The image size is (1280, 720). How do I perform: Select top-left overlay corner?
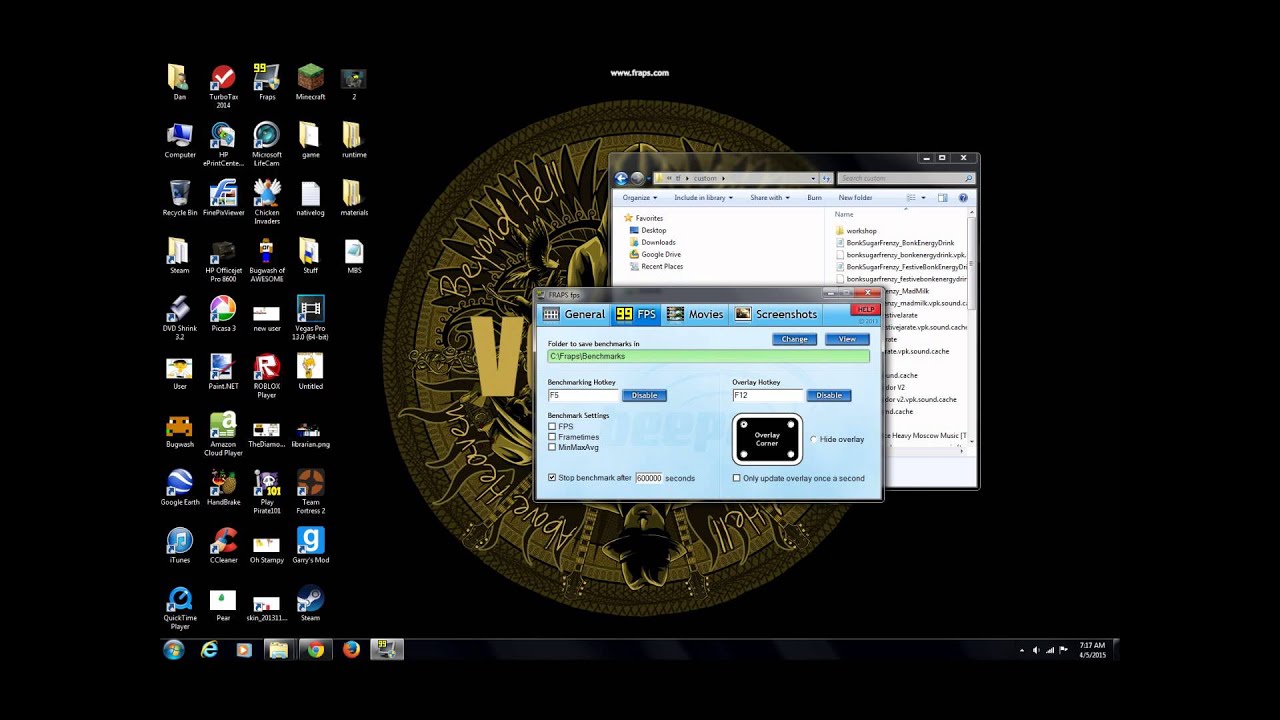point(744,425)
